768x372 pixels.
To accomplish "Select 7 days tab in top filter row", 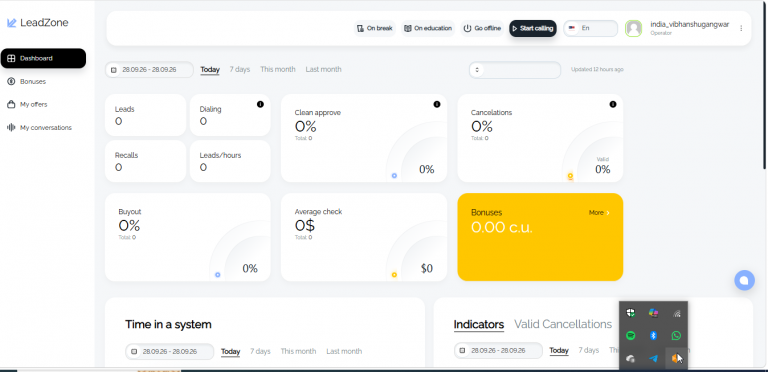I will click(x=240, y=70).
